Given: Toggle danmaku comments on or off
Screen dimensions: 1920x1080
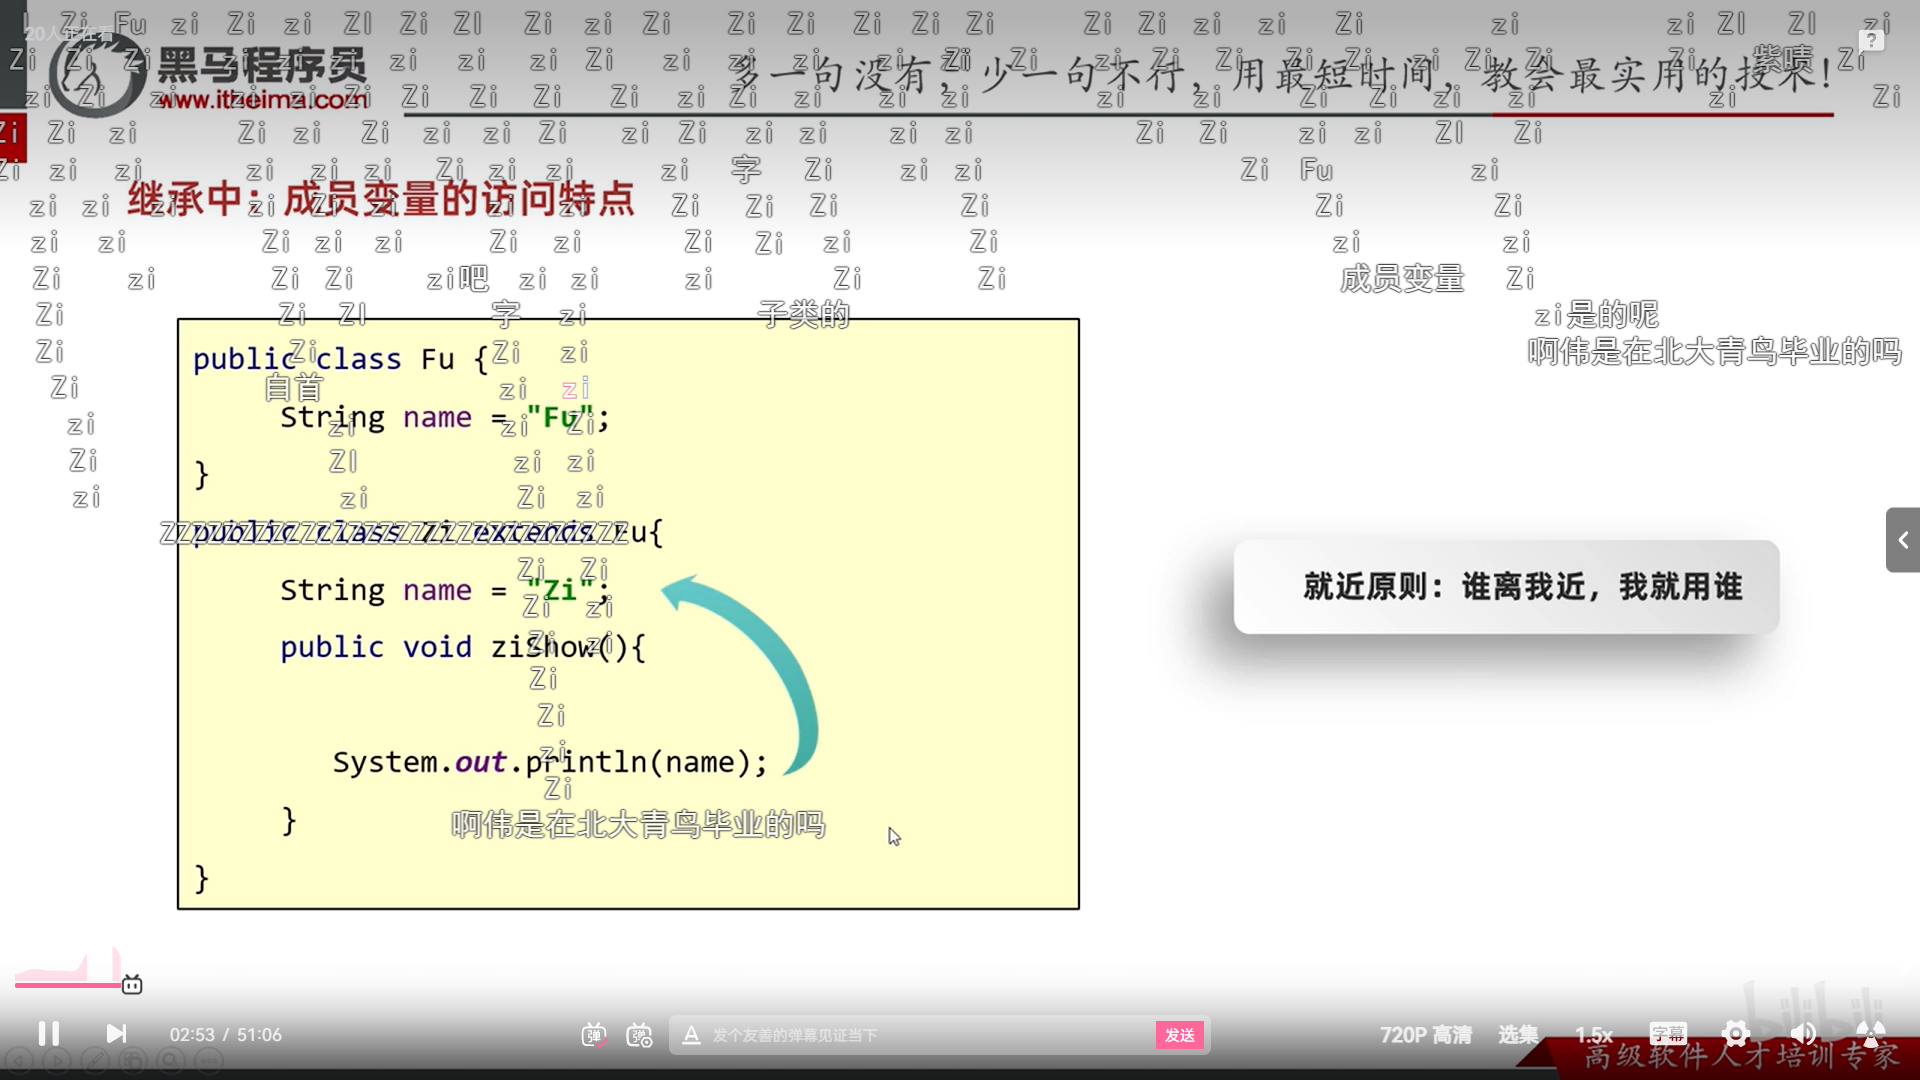Looking at the screenshot, I should (593, 1035).
